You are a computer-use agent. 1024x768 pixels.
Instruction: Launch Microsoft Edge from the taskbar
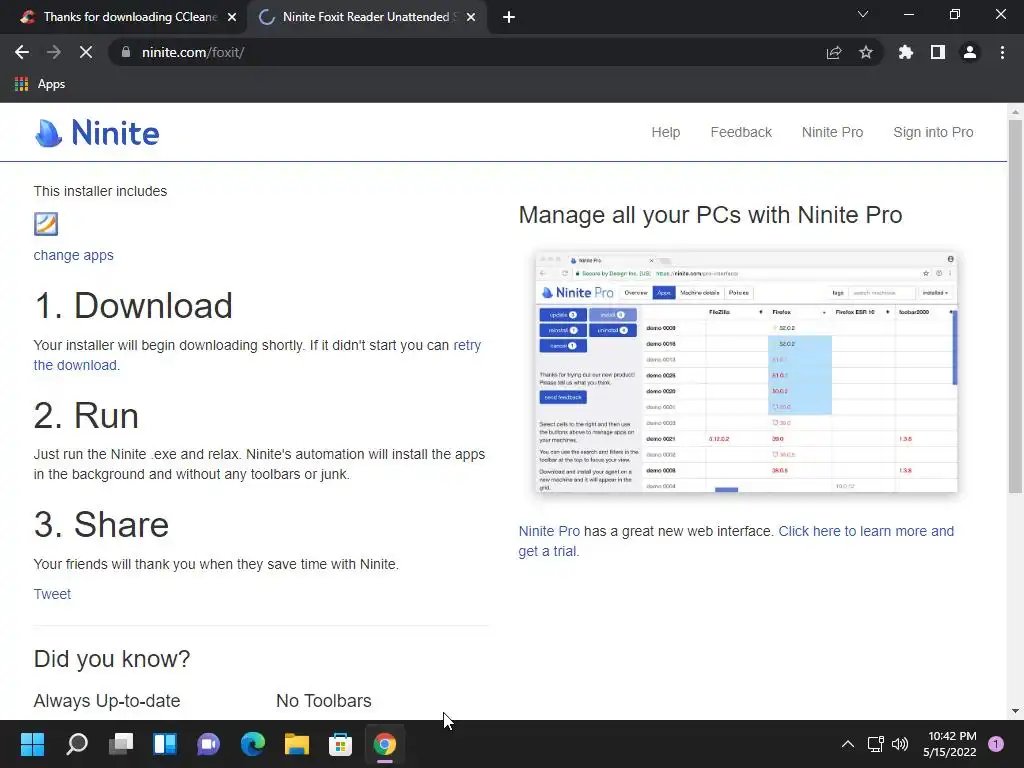click(253, 744)
